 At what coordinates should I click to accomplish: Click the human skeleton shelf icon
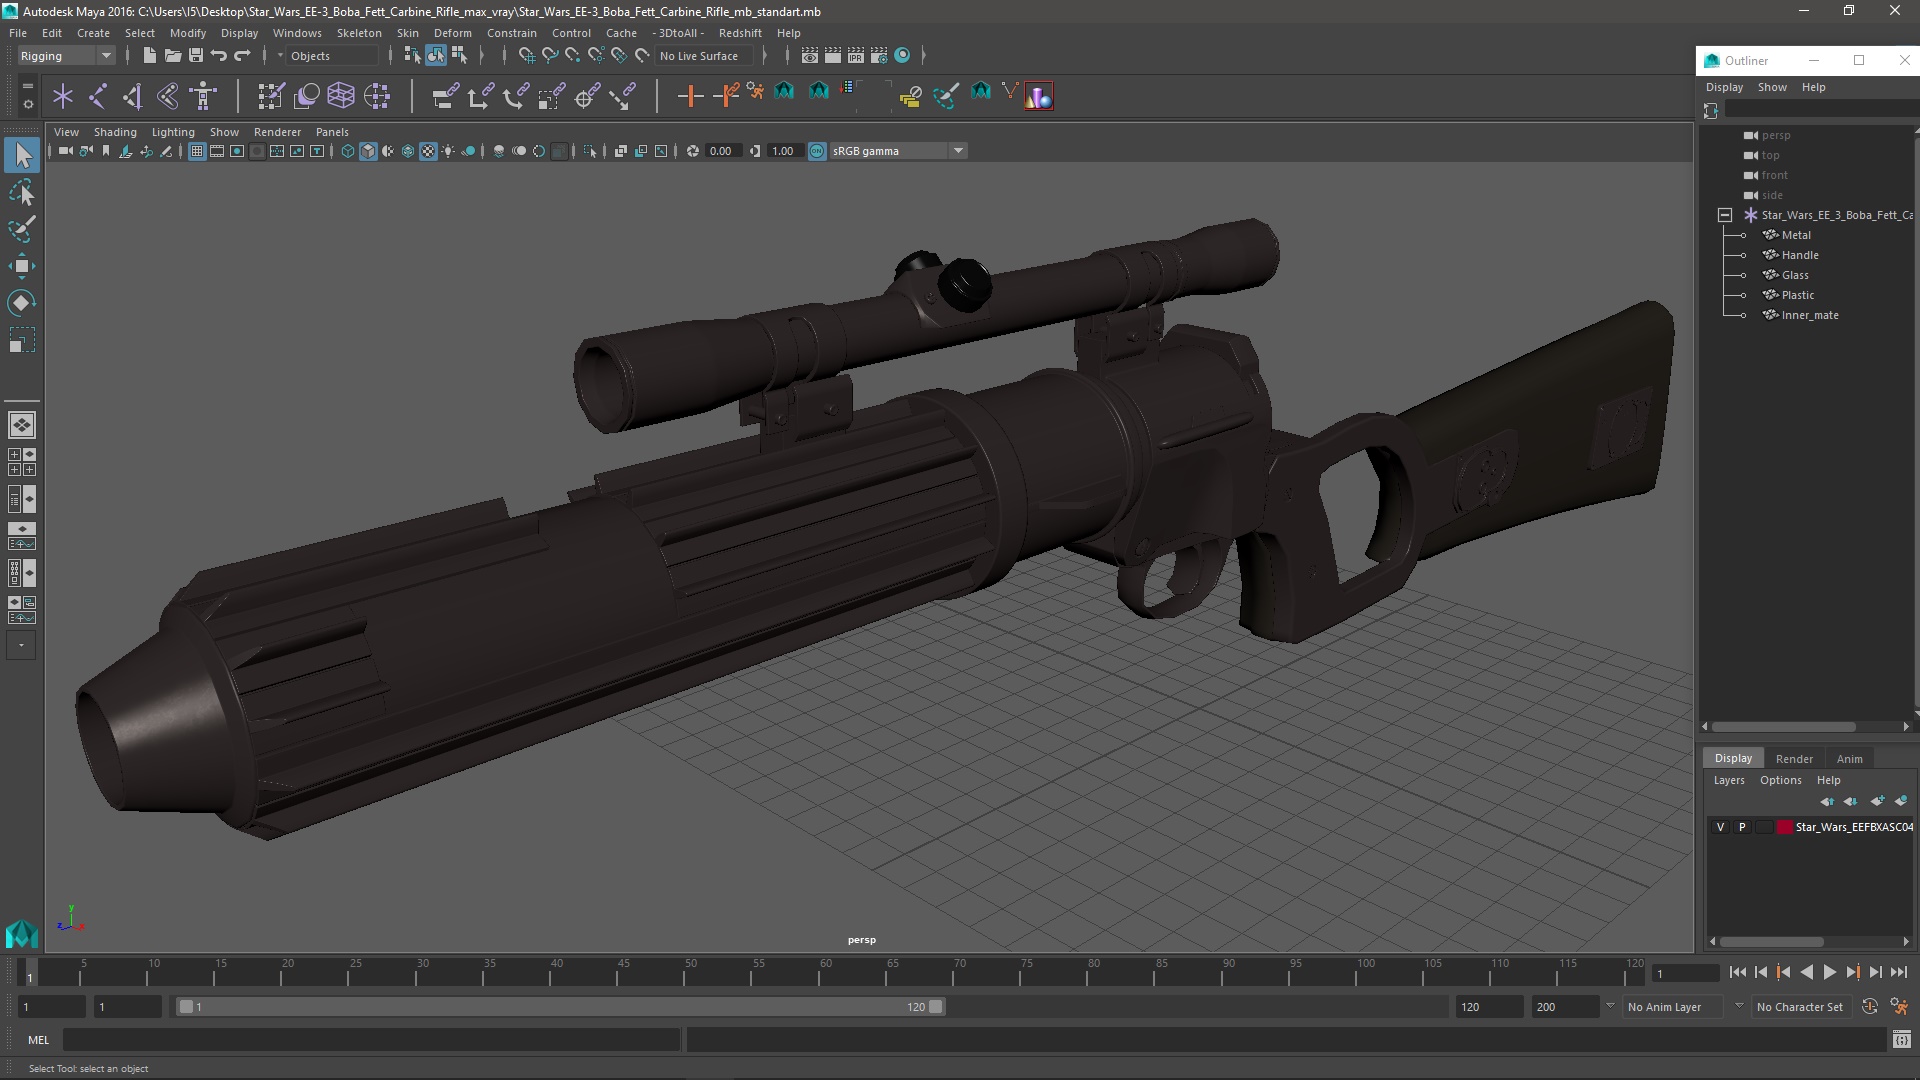[x=203, y=96]
